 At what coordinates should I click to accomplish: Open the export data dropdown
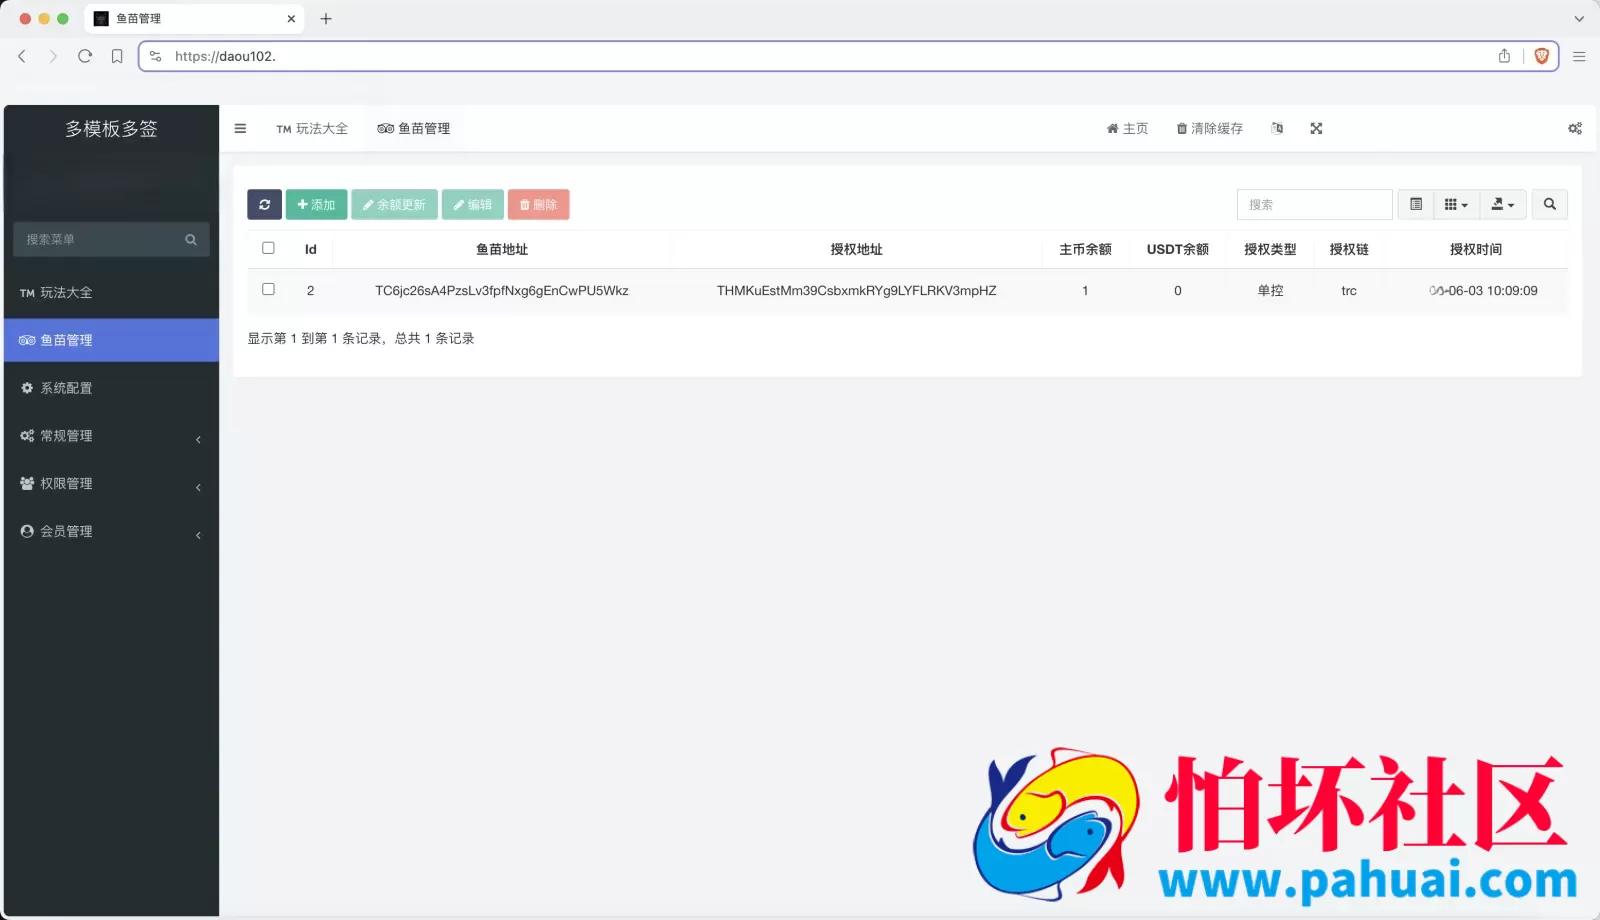1503,204
